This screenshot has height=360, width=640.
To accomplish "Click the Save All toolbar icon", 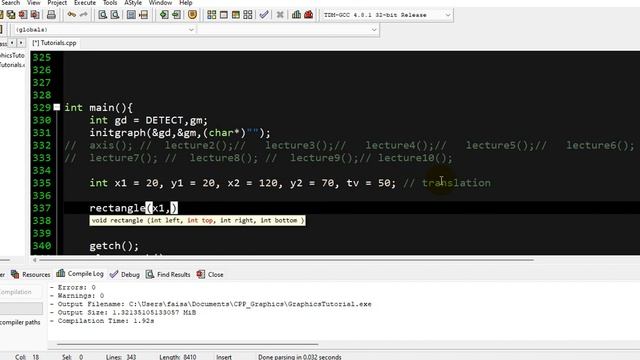I will (x=11, y=15).
